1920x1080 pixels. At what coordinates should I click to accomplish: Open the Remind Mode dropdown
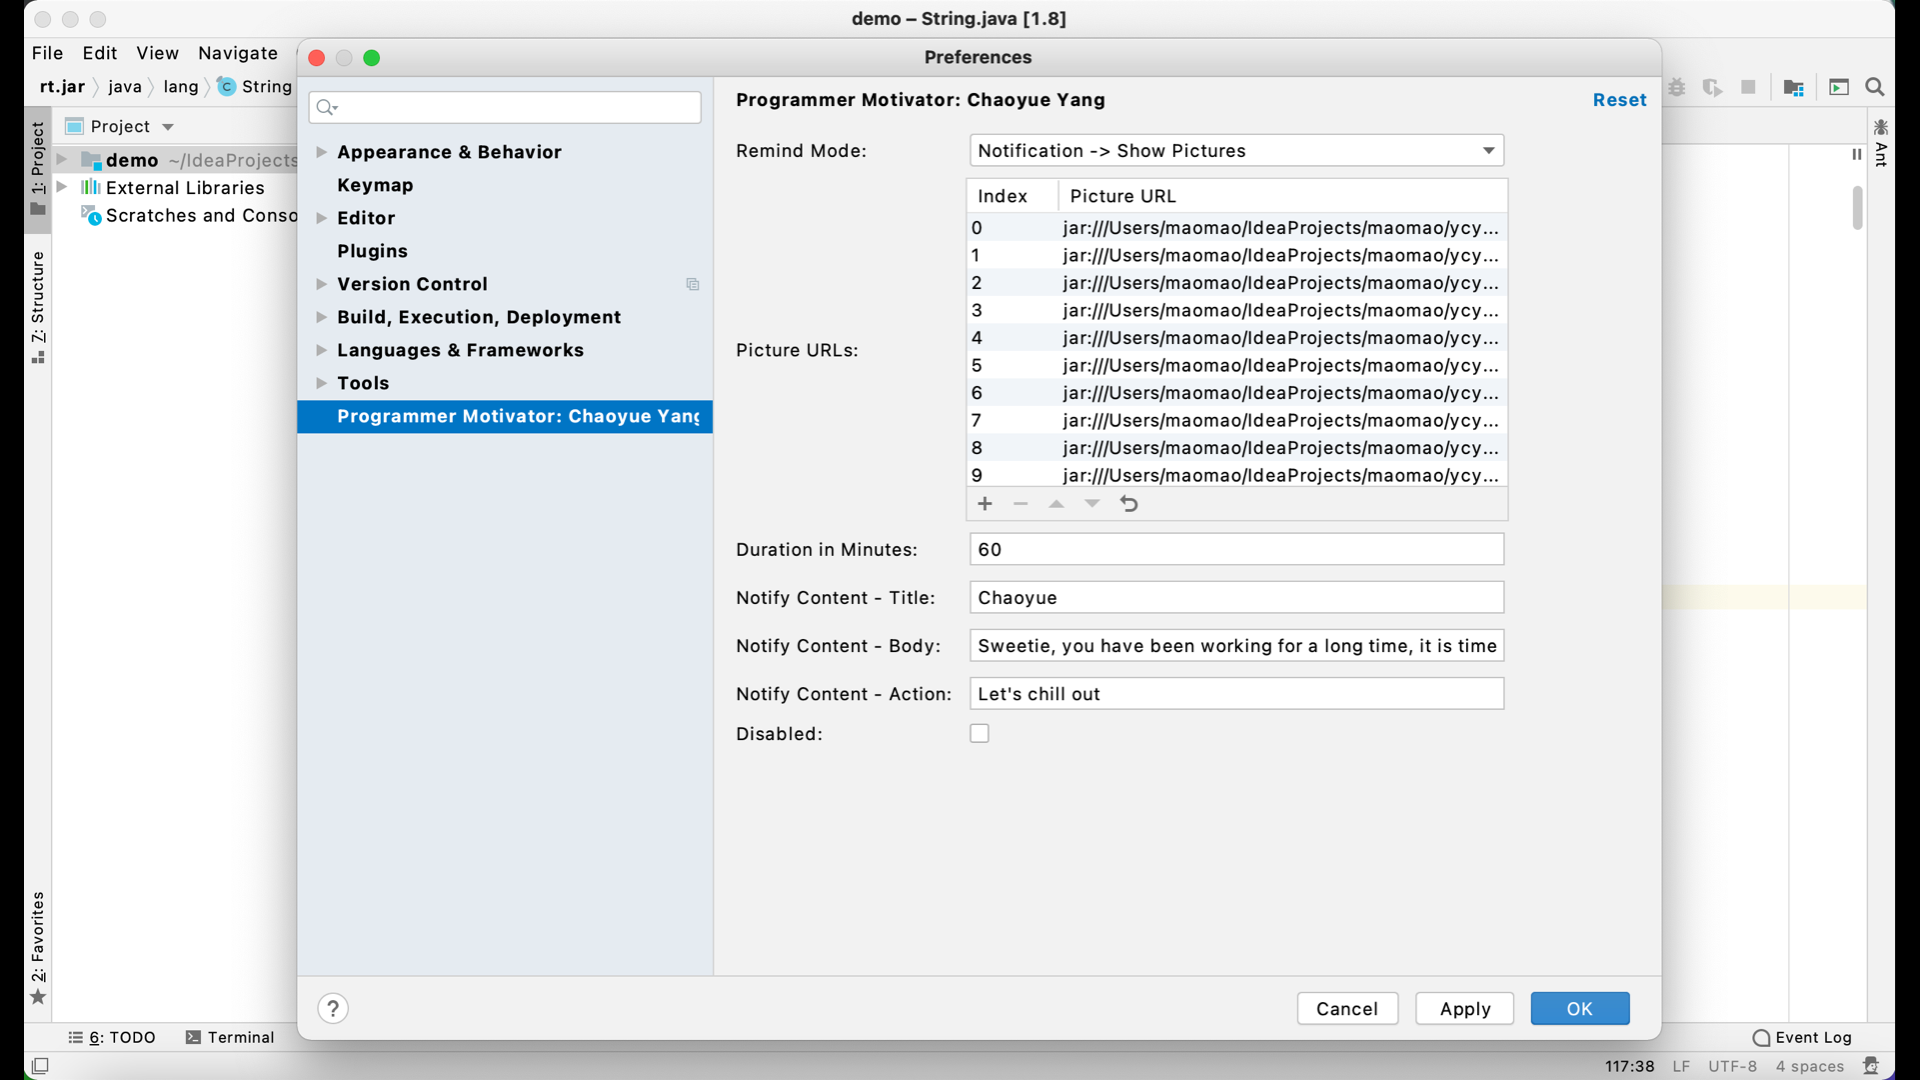[x=1236, y=151]
